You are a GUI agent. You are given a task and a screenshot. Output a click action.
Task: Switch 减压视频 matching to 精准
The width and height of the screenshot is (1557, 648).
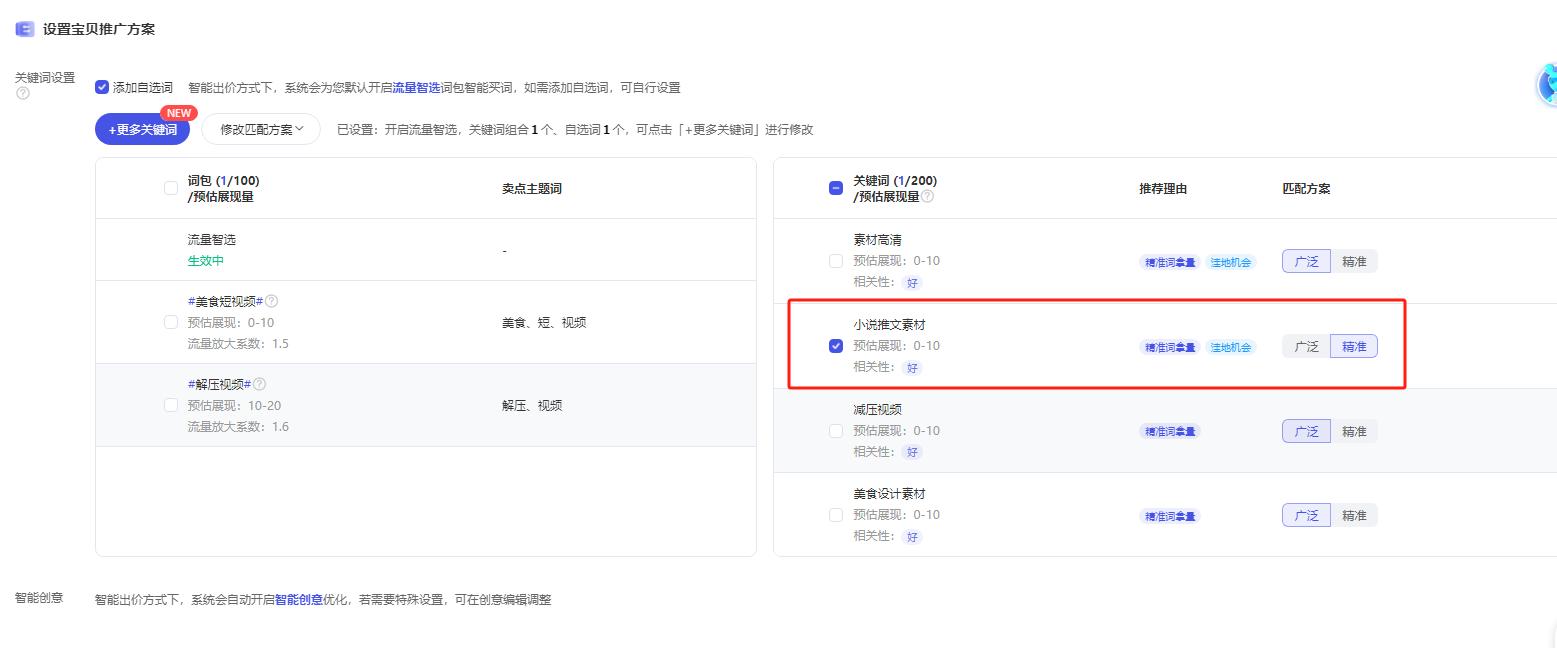(x=1354, y=430)
